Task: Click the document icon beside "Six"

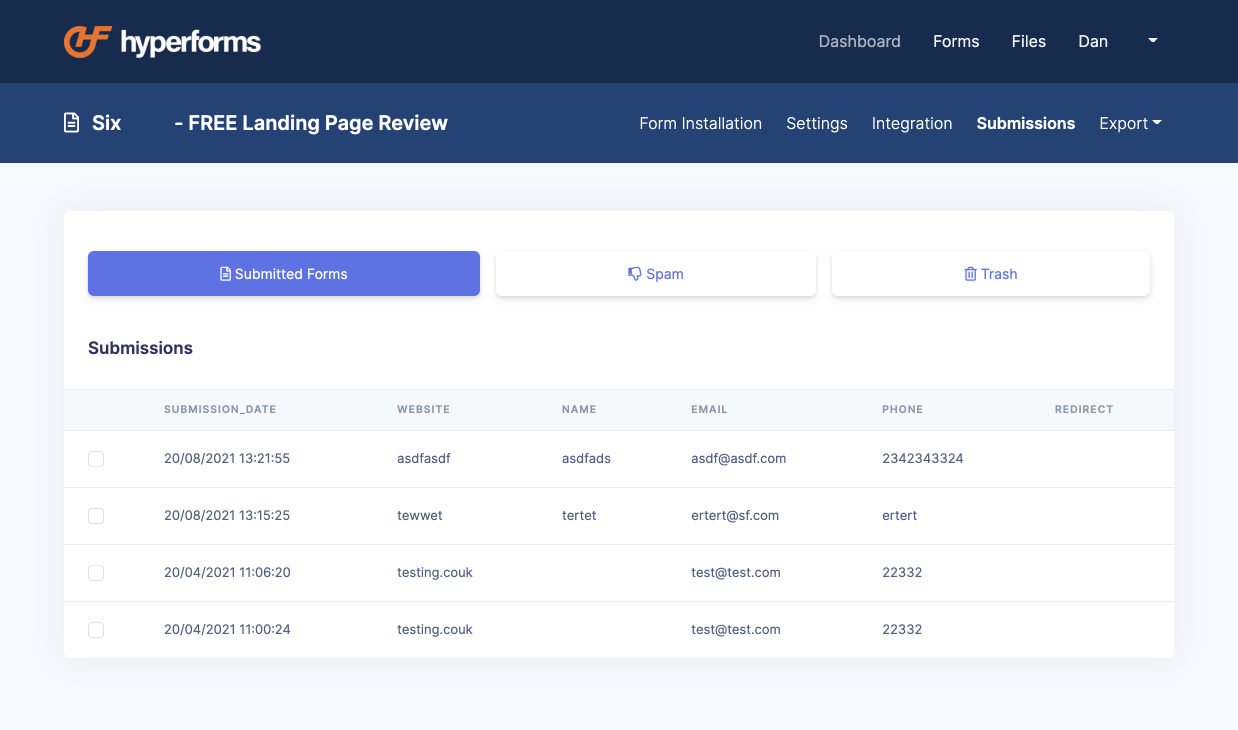Action: 70,122
